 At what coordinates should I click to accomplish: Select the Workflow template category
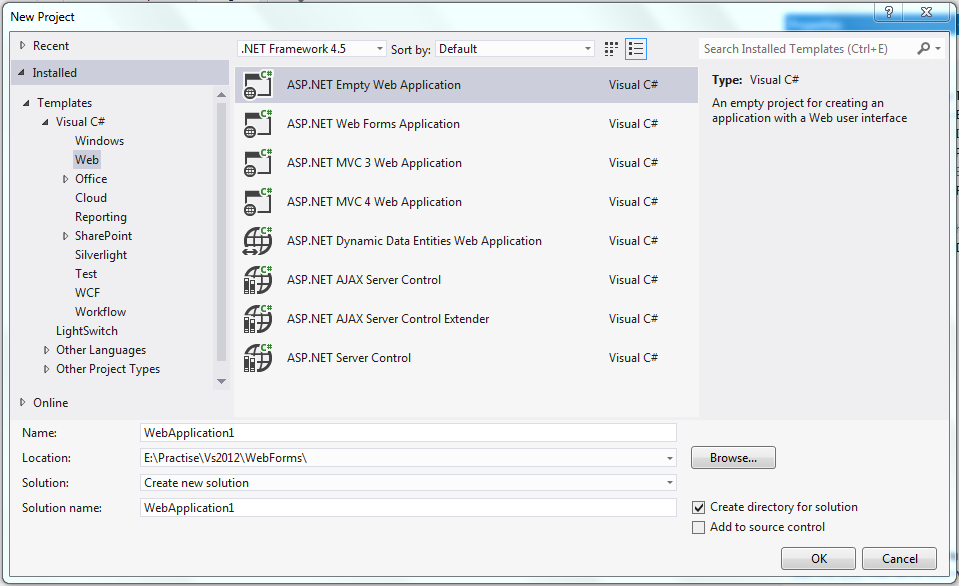pos(100,311)
